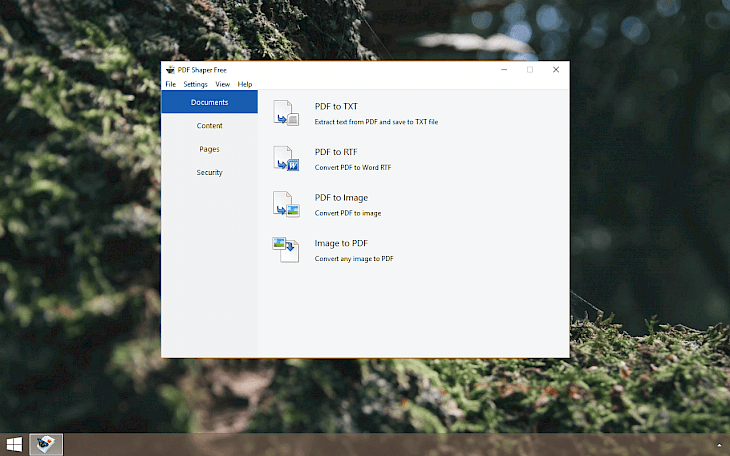Viewport: 730px width, 456px height.
Task: Choose the PDF to Image title
Action: [341, 198]
